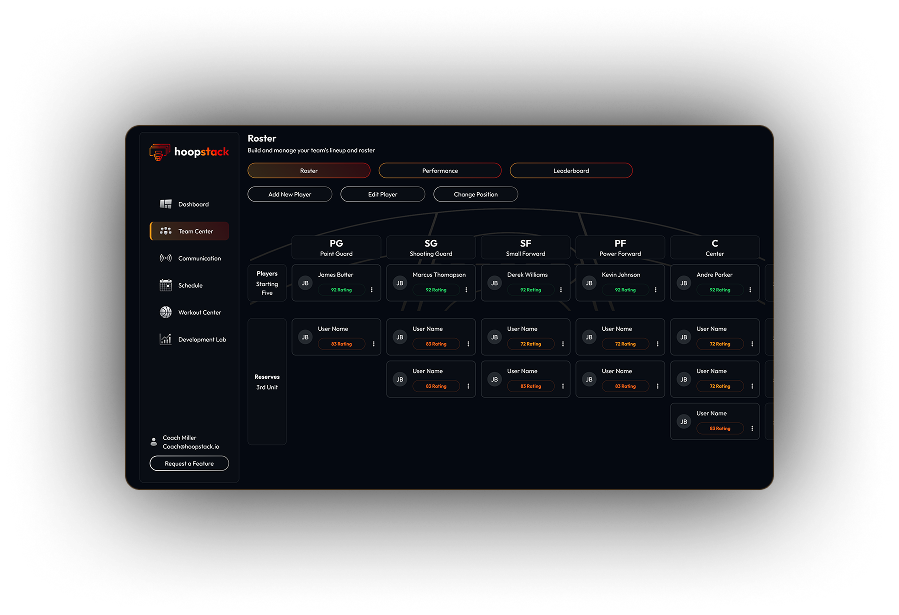Click avatar of PF reserve with 72 Rating
Image resolution: width=899 pixels, height=615 pixels.
(x=589, y=337)
